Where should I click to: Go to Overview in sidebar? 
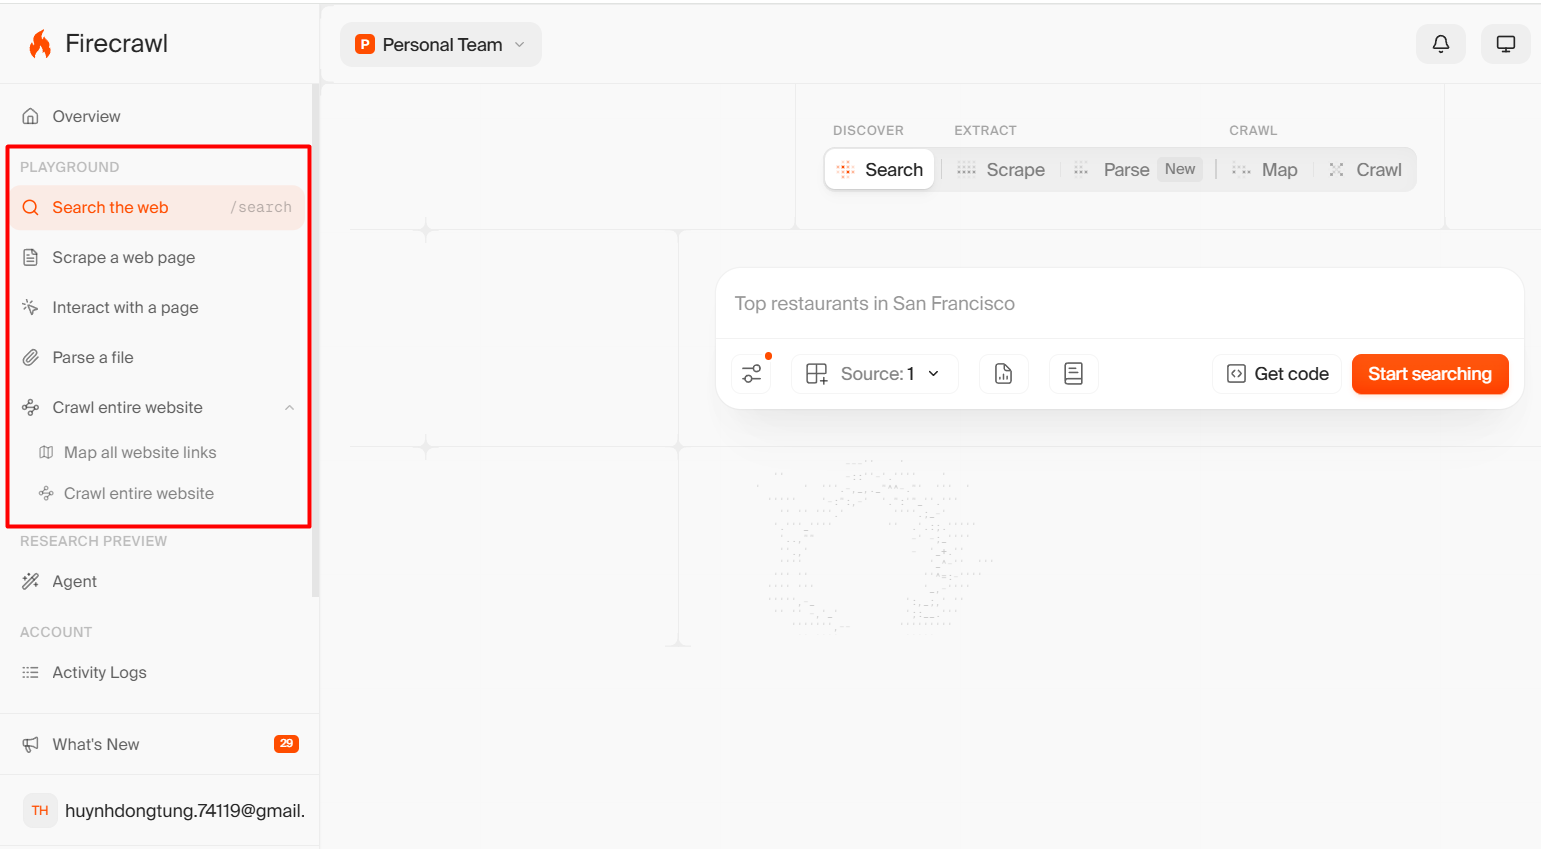point(160,116)
